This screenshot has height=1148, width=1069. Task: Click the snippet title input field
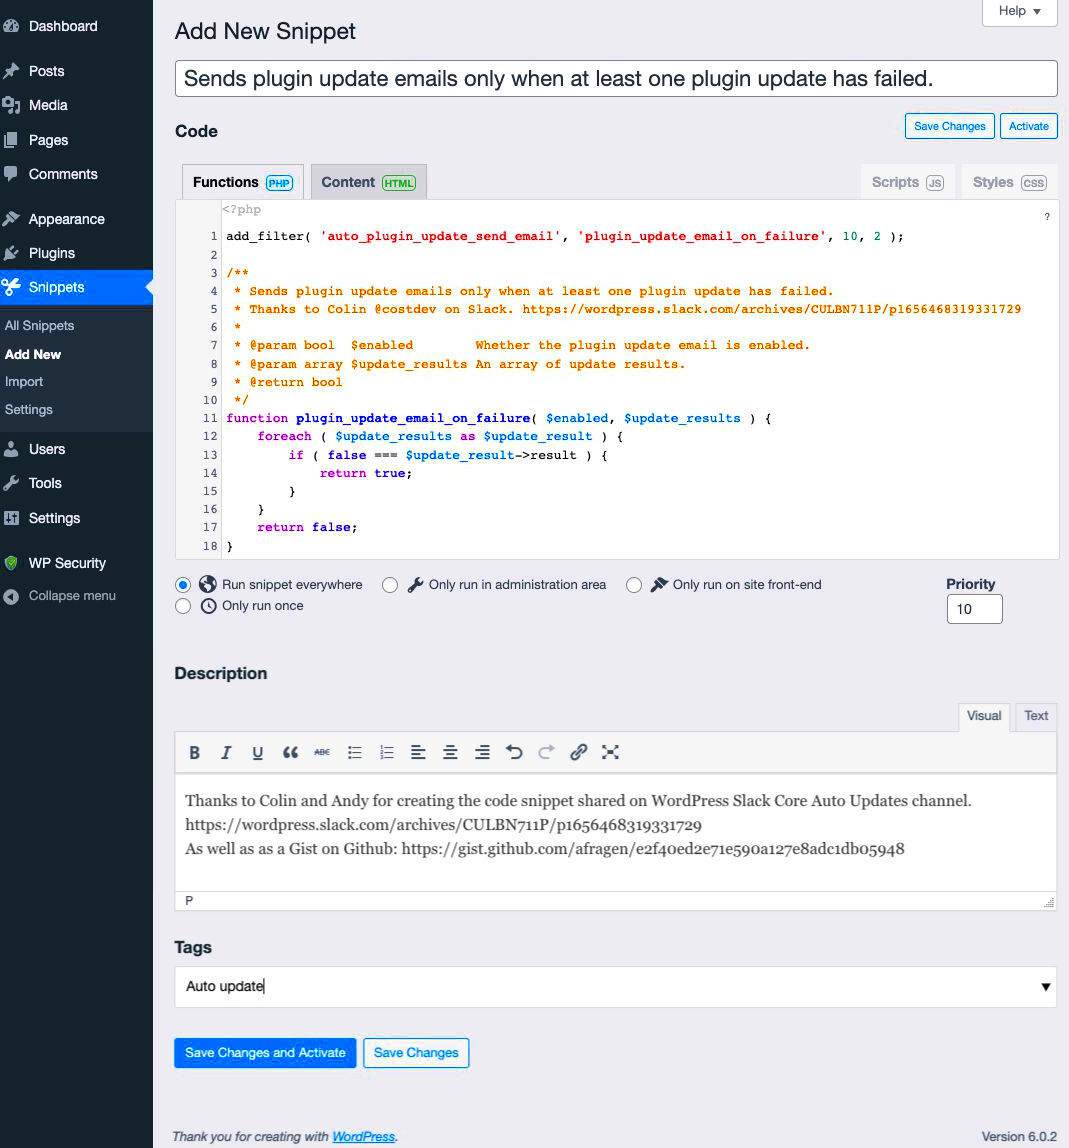(x=616, y=78)
